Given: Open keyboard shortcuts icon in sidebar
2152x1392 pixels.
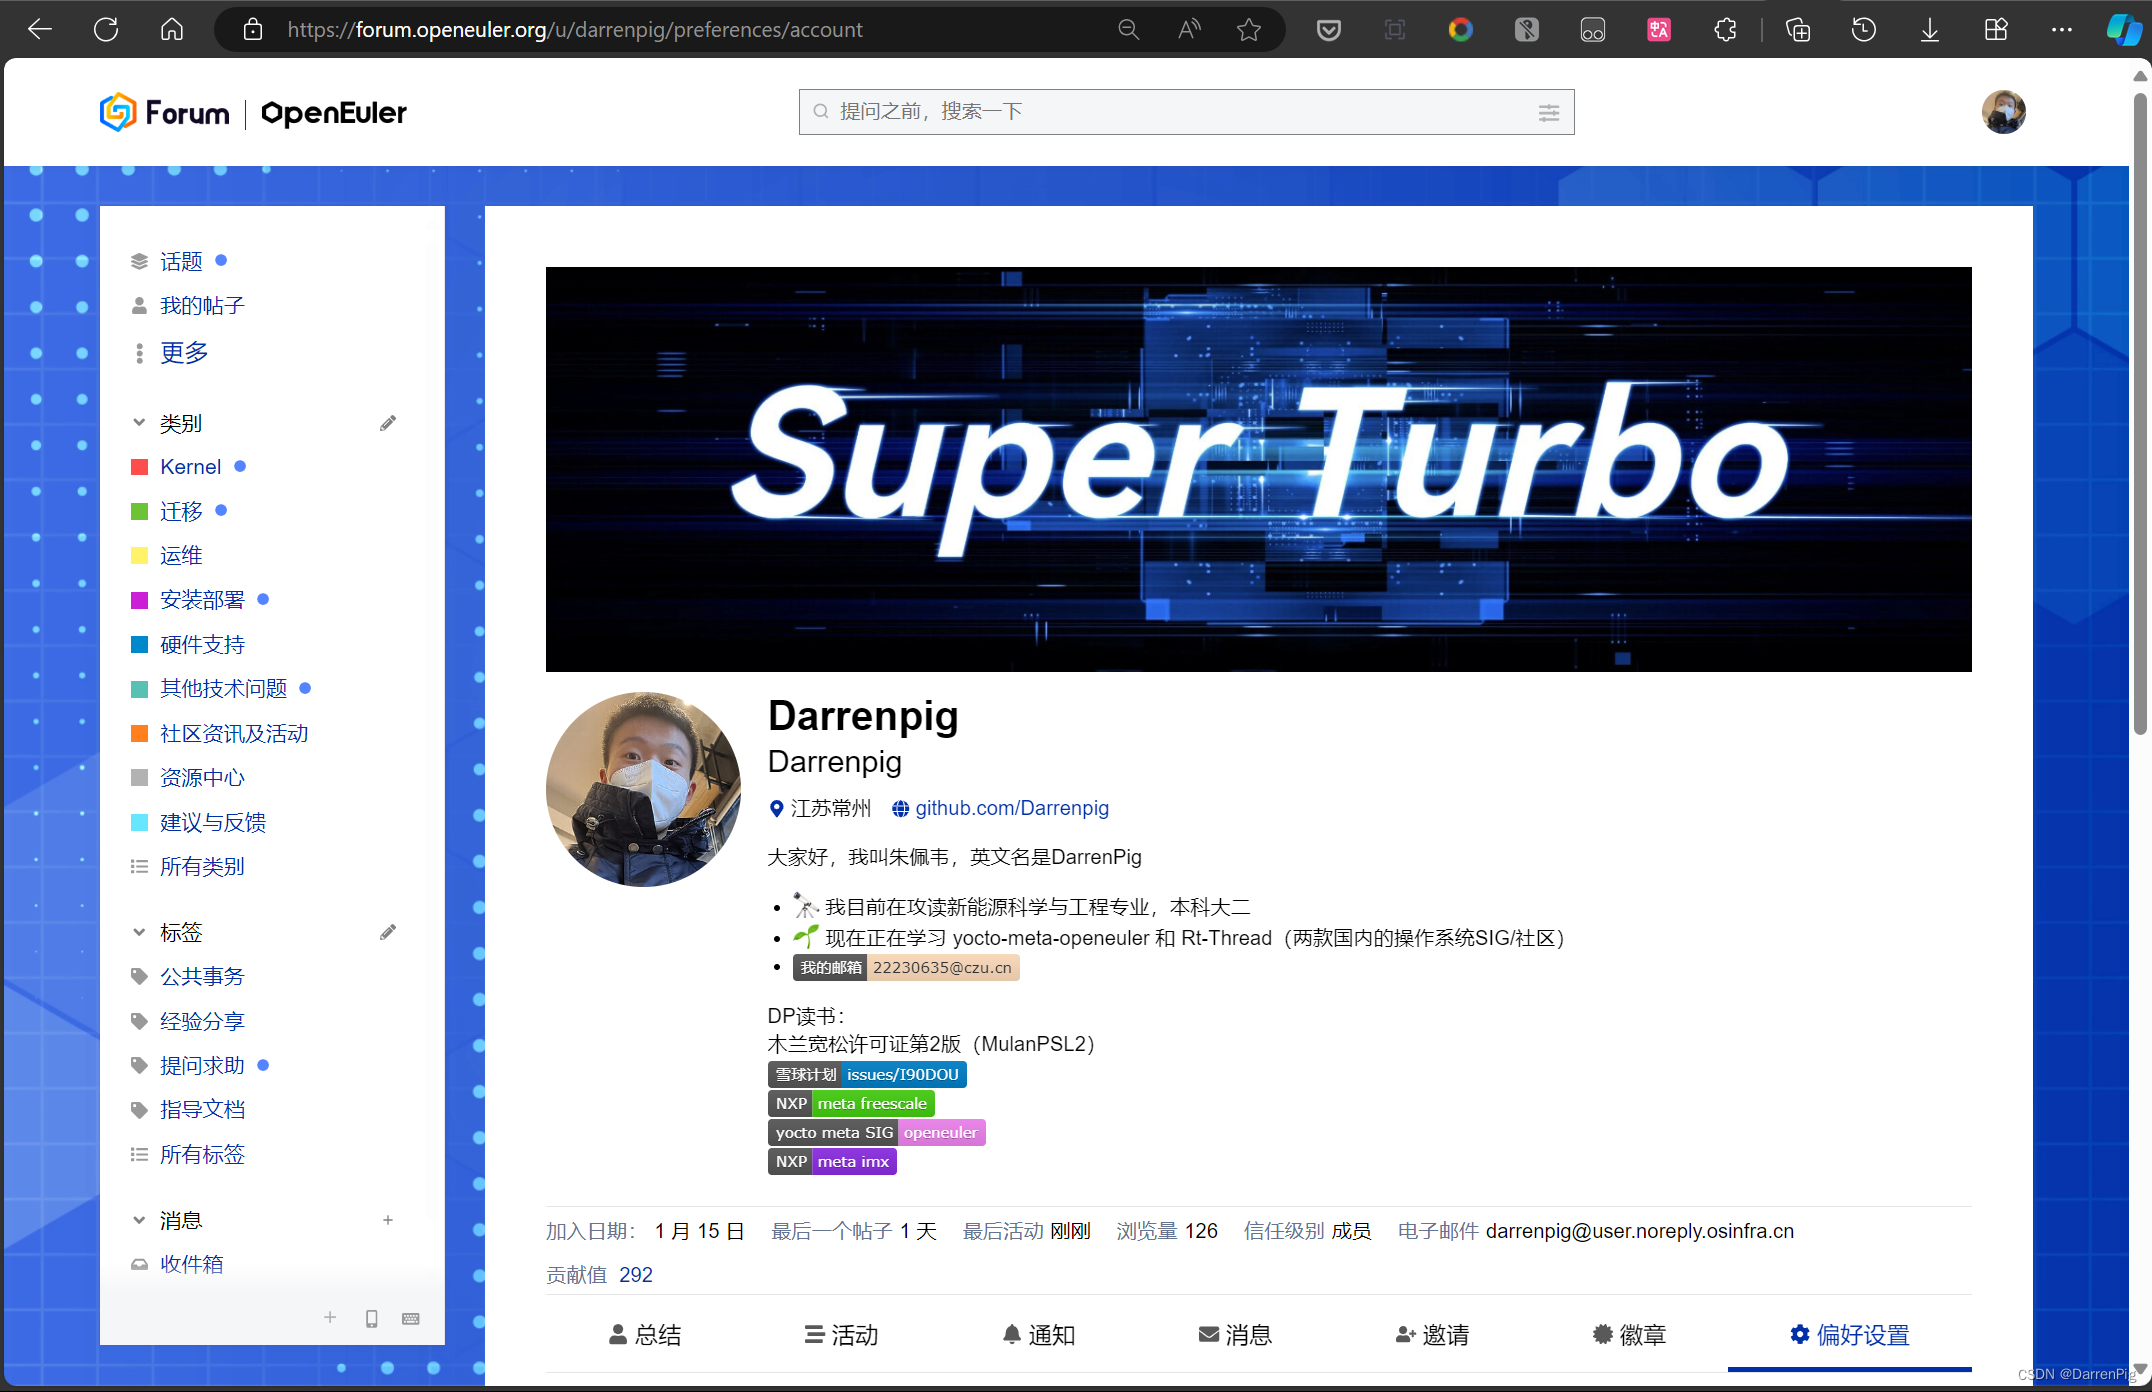Looking at the screenshot, I should click(x=411, y=1318).
